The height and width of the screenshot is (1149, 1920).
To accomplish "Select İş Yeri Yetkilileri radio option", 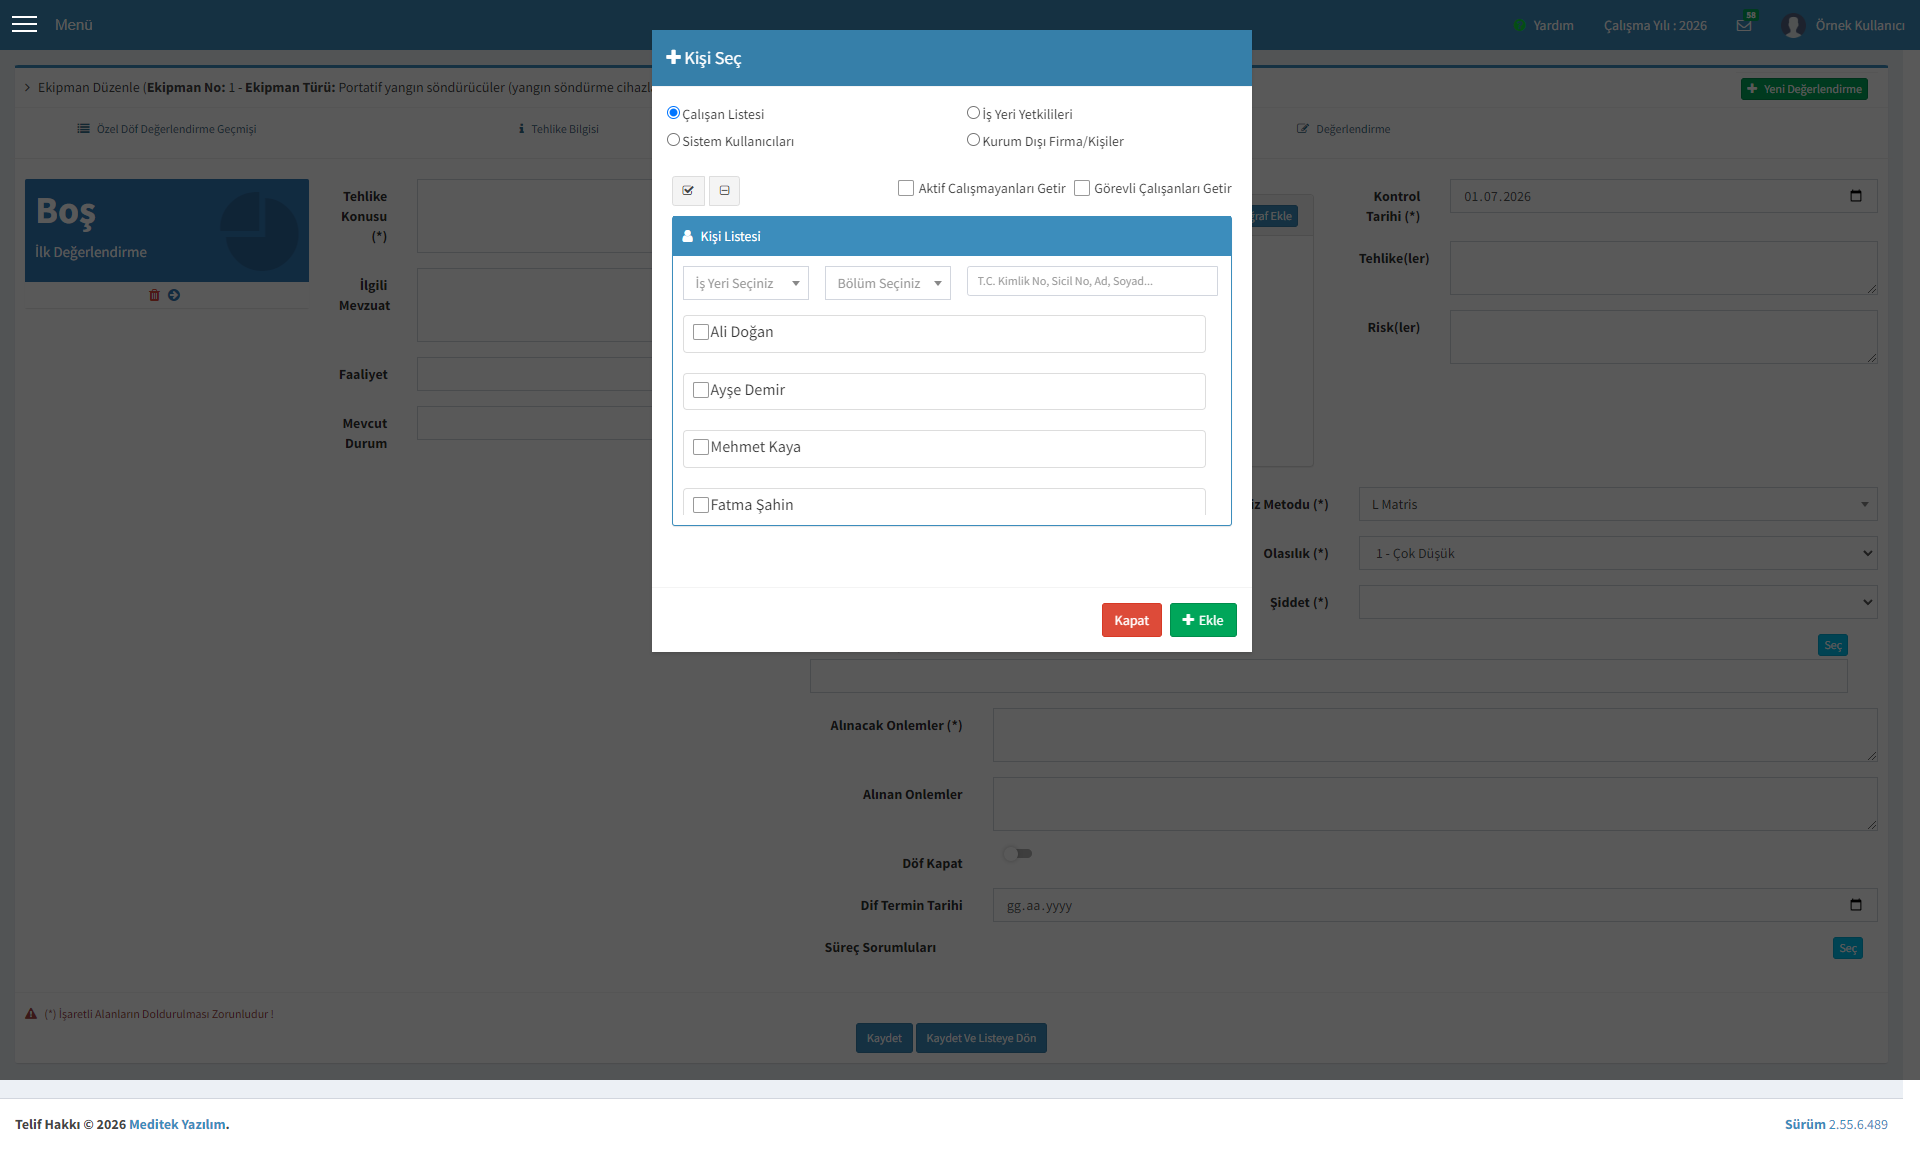I will tap(973, 113).
